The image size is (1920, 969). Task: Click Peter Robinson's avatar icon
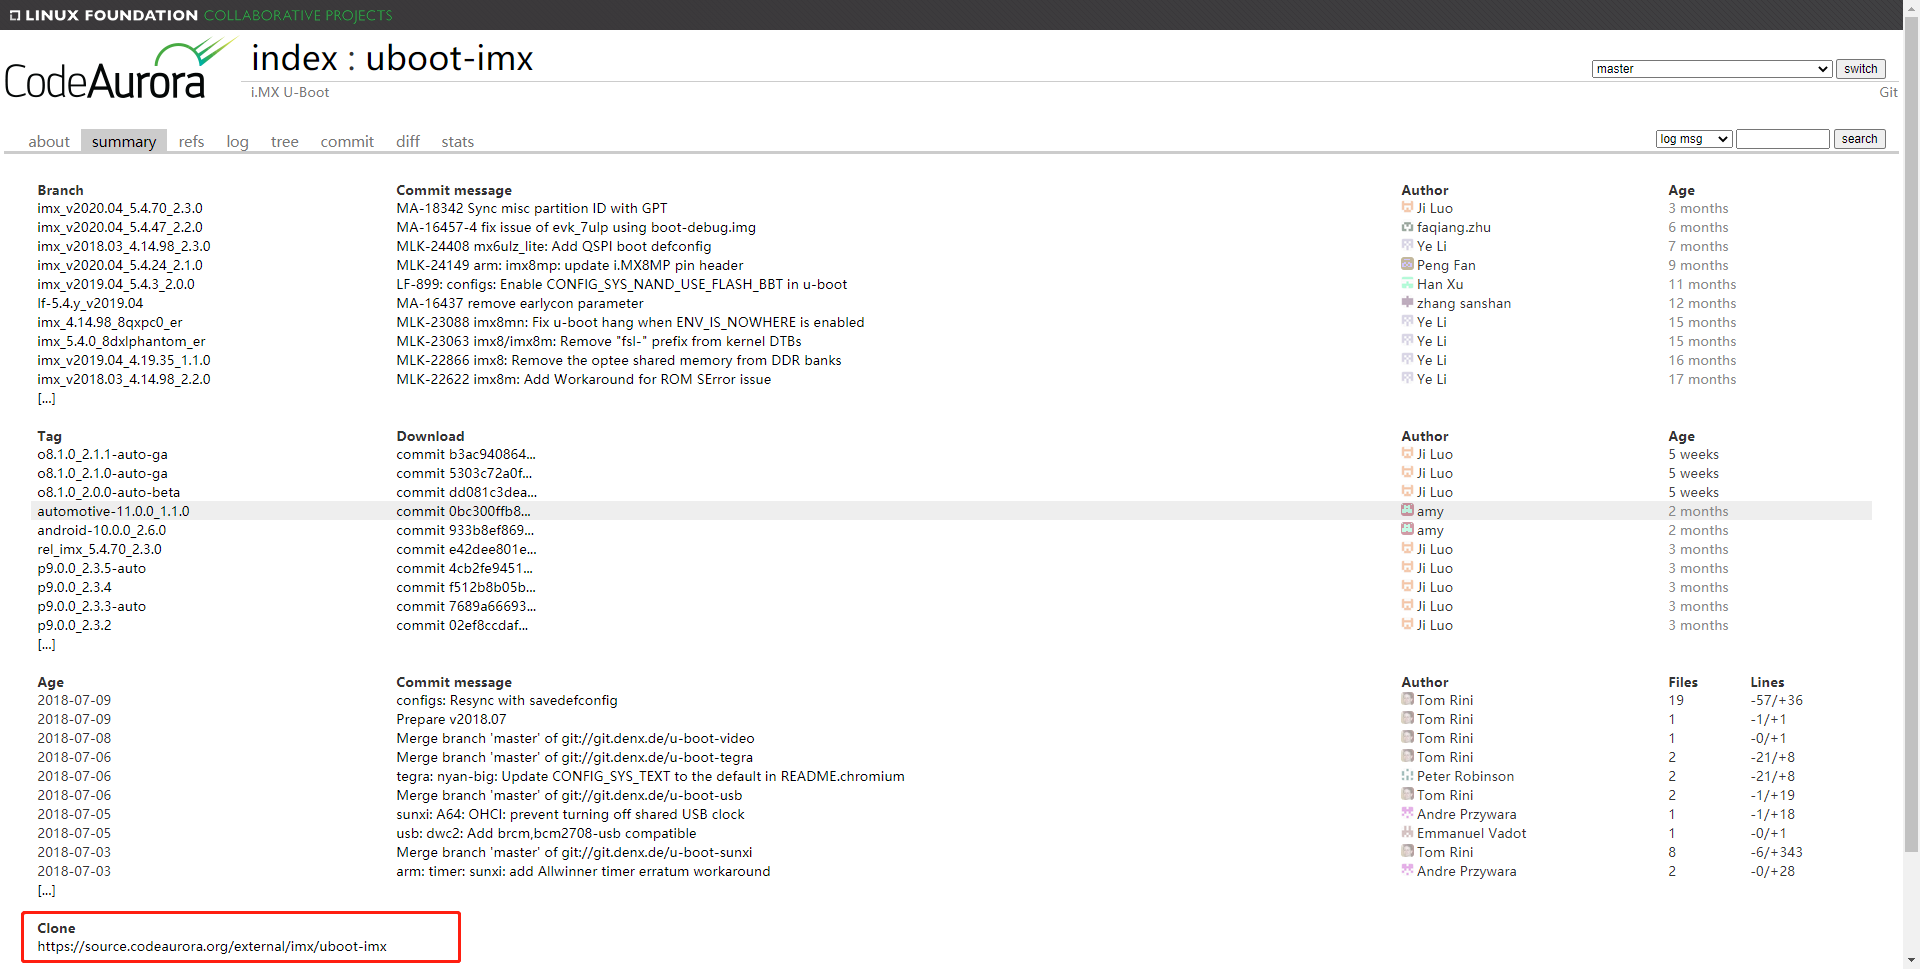[x=1408, y=776]
